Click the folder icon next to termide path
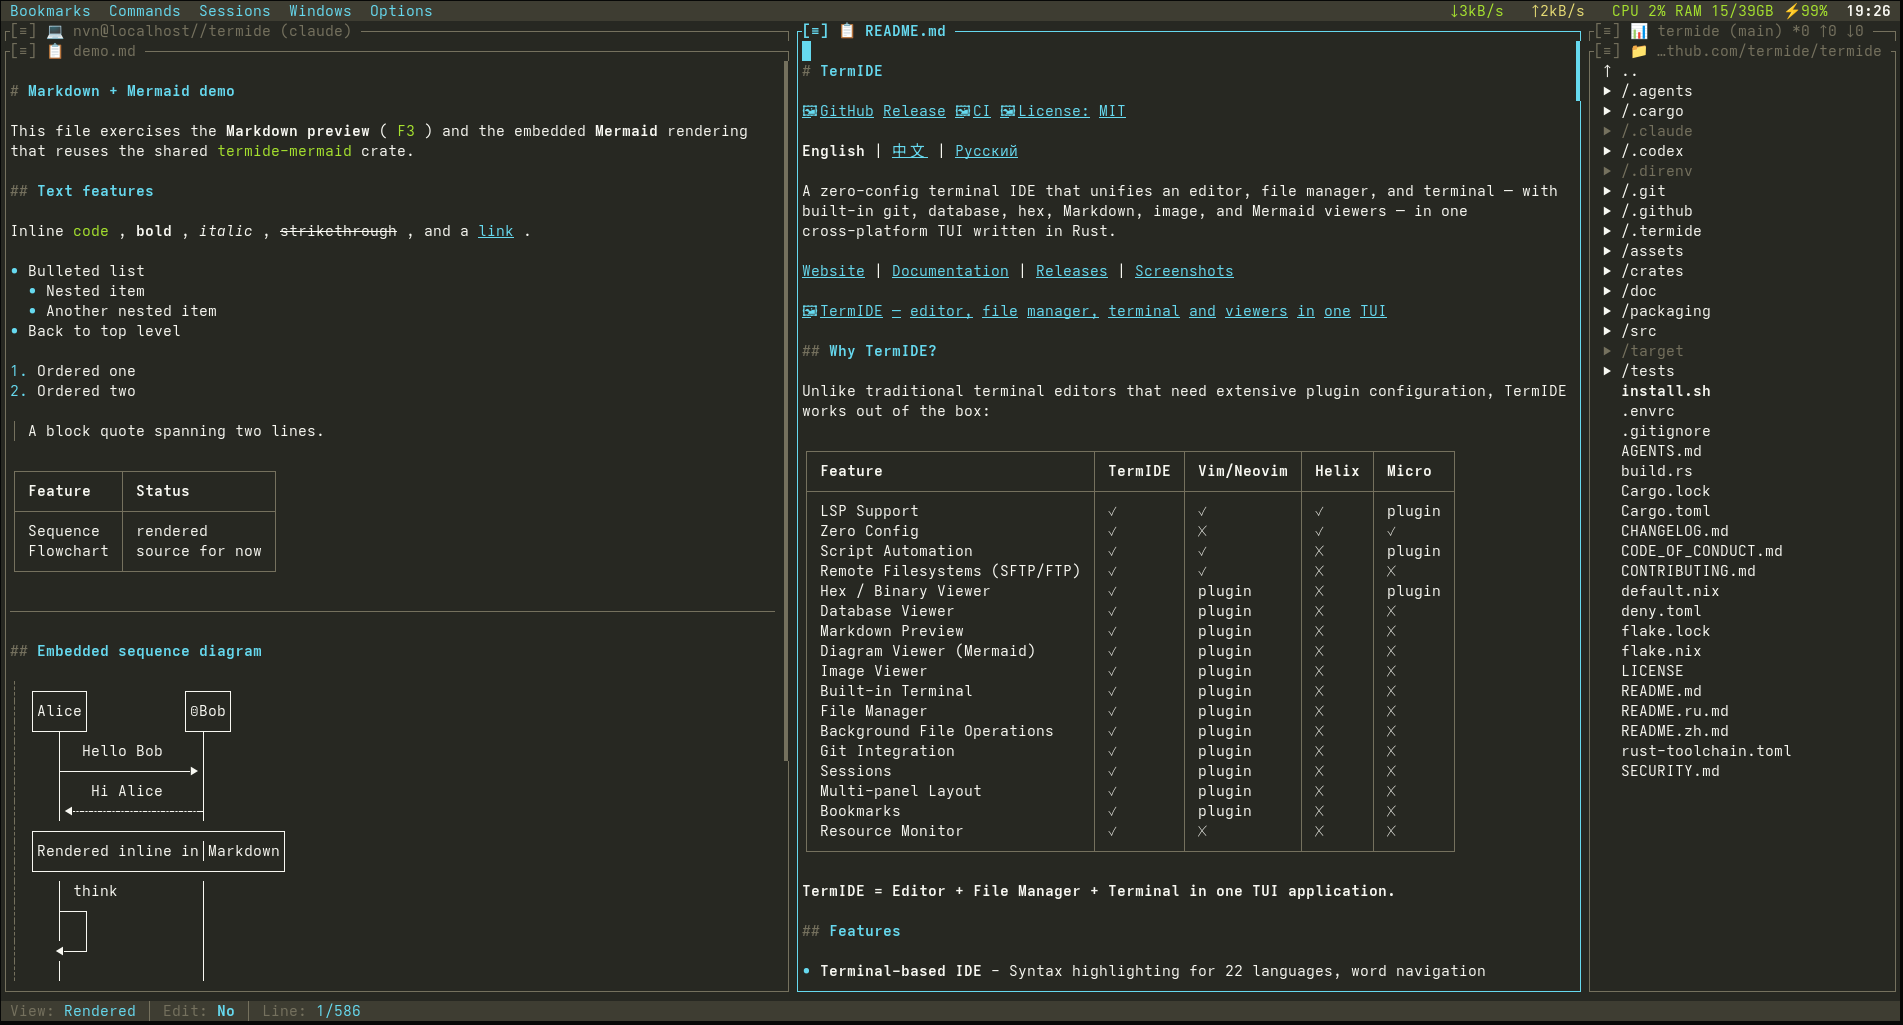The width and height of the screenshot is (1903, 1025). [x=1639, y=51]
